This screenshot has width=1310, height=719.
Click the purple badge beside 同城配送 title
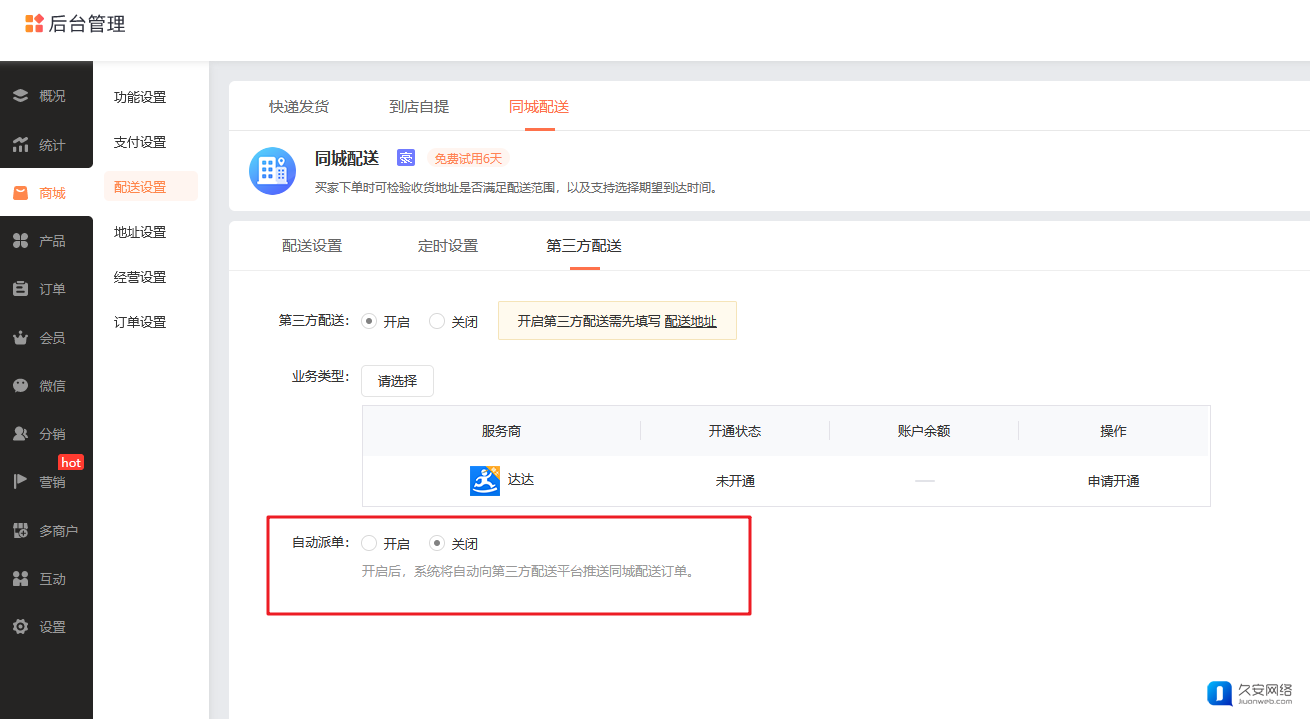(x=405, y=158)
